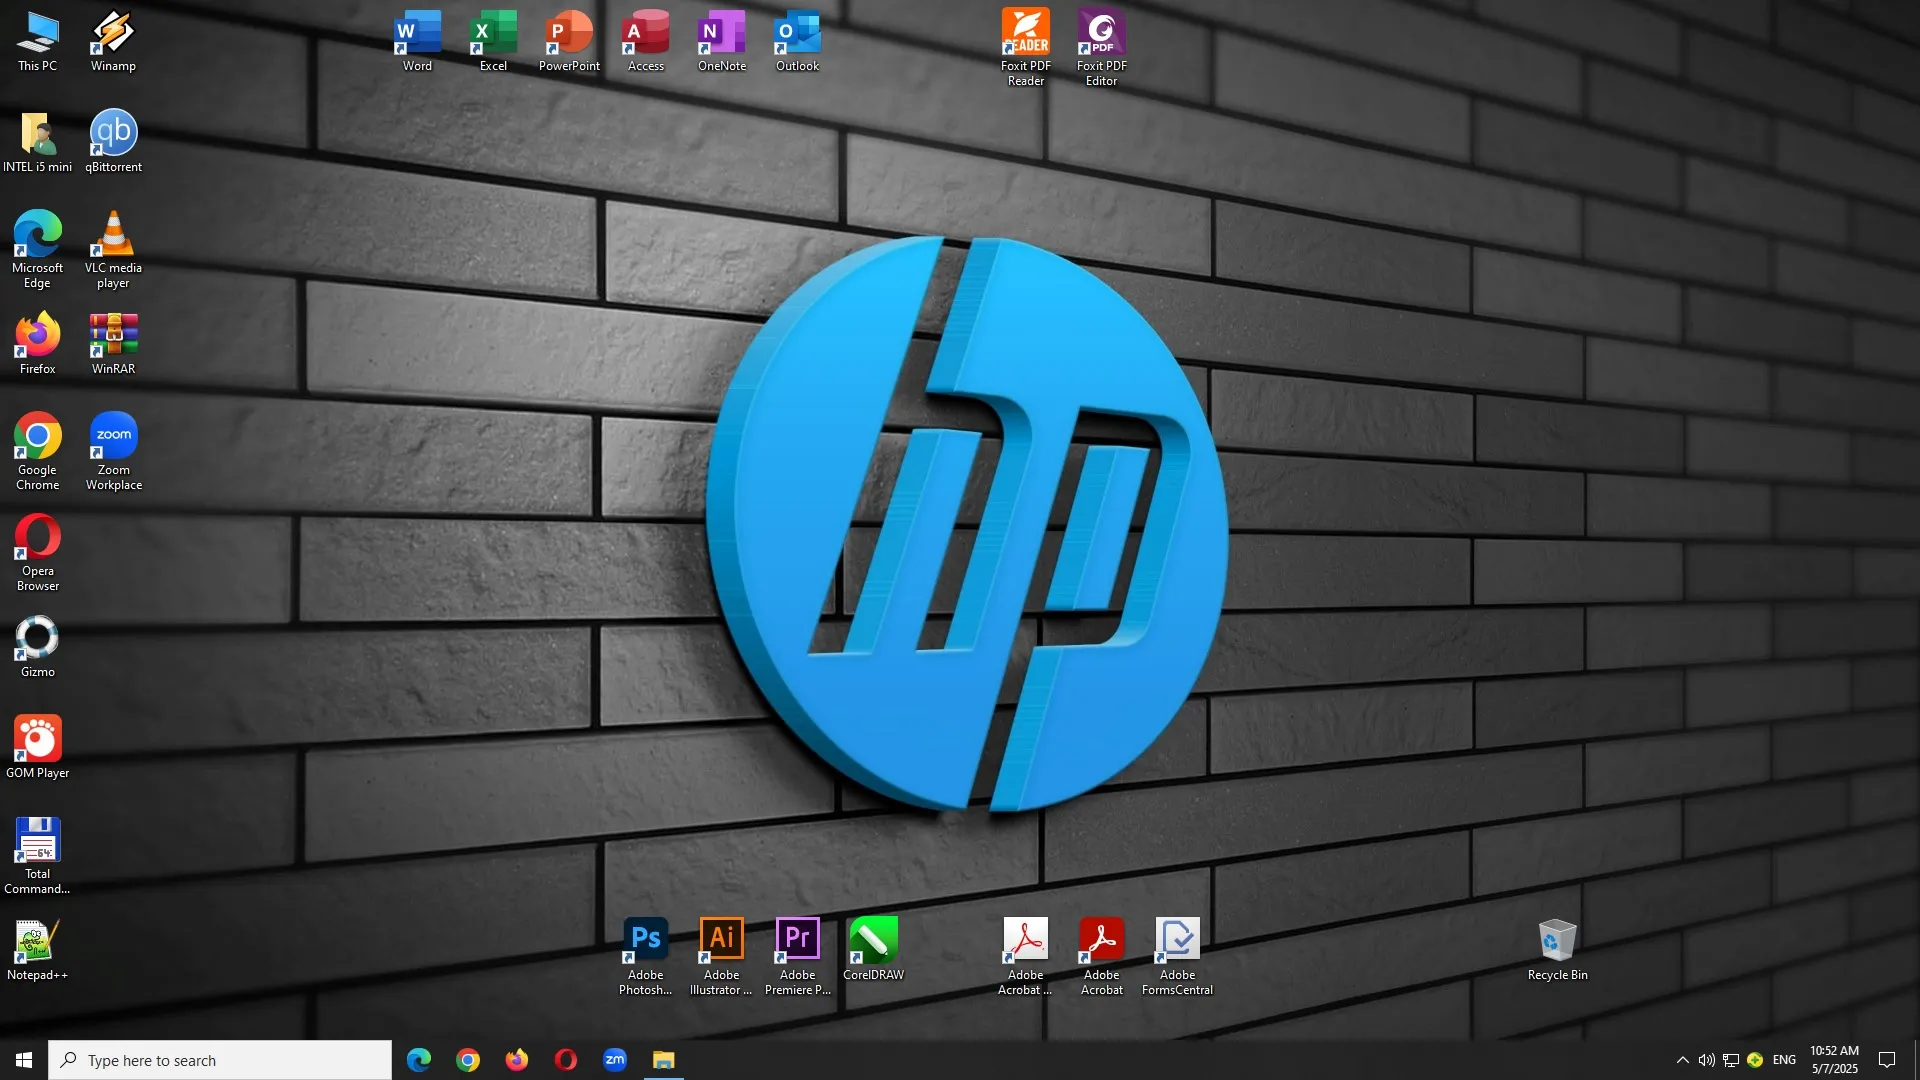This screenshot has height=1080, width=1920.
Task: Open network status in system tray
Action: [x=1731, y=1060]
